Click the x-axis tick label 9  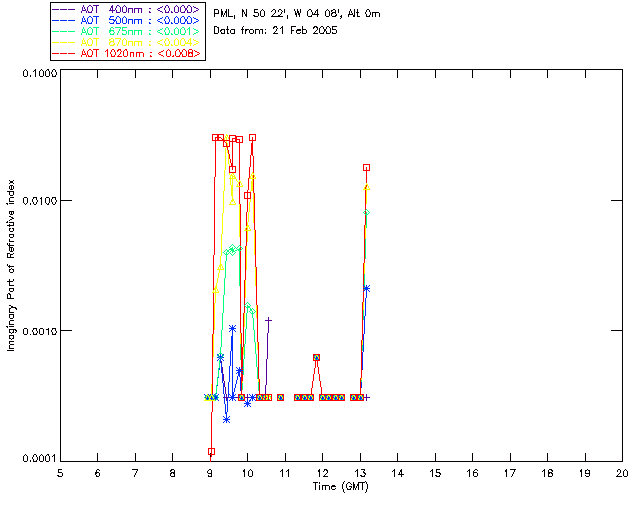click(x=210, y=474)
